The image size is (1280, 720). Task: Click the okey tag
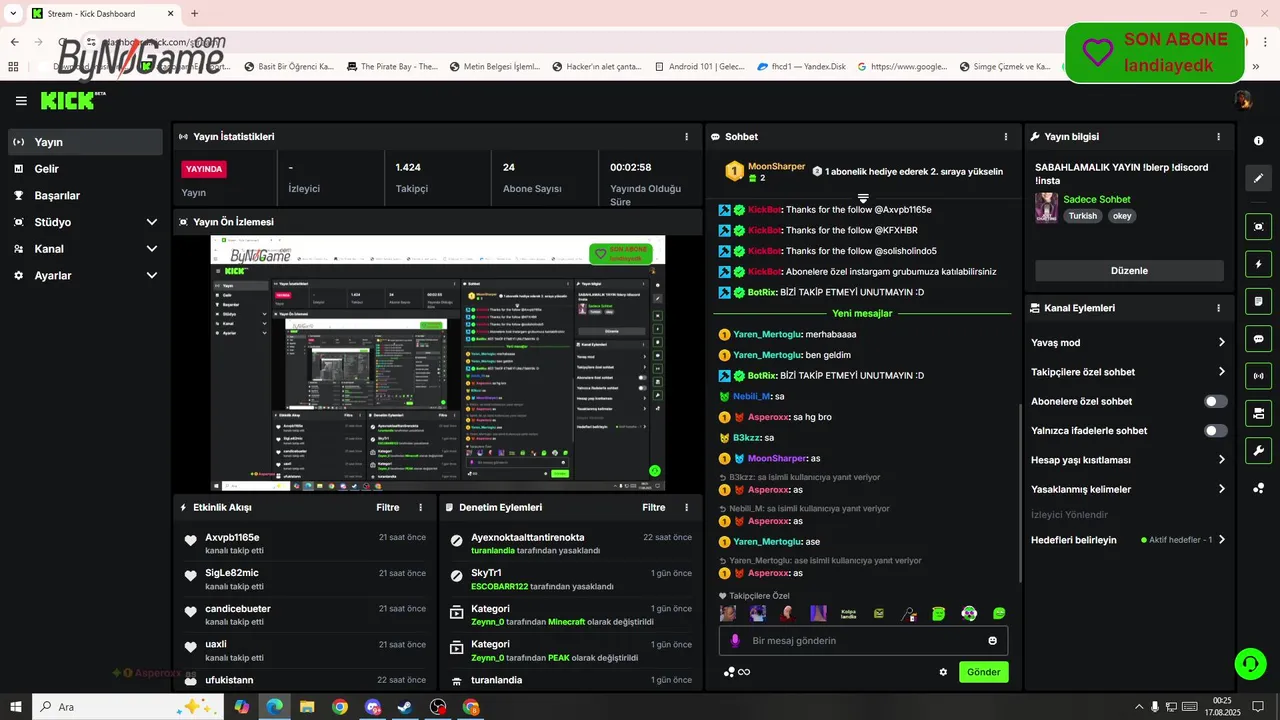click(x=1122, y=216)
